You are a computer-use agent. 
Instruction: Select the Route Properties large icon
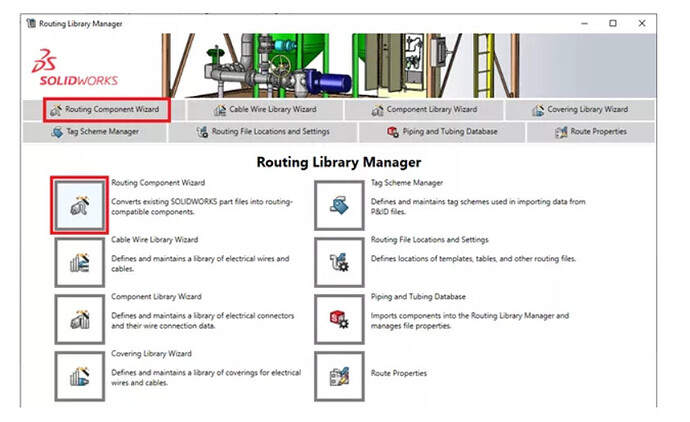(x=339, y=376)
